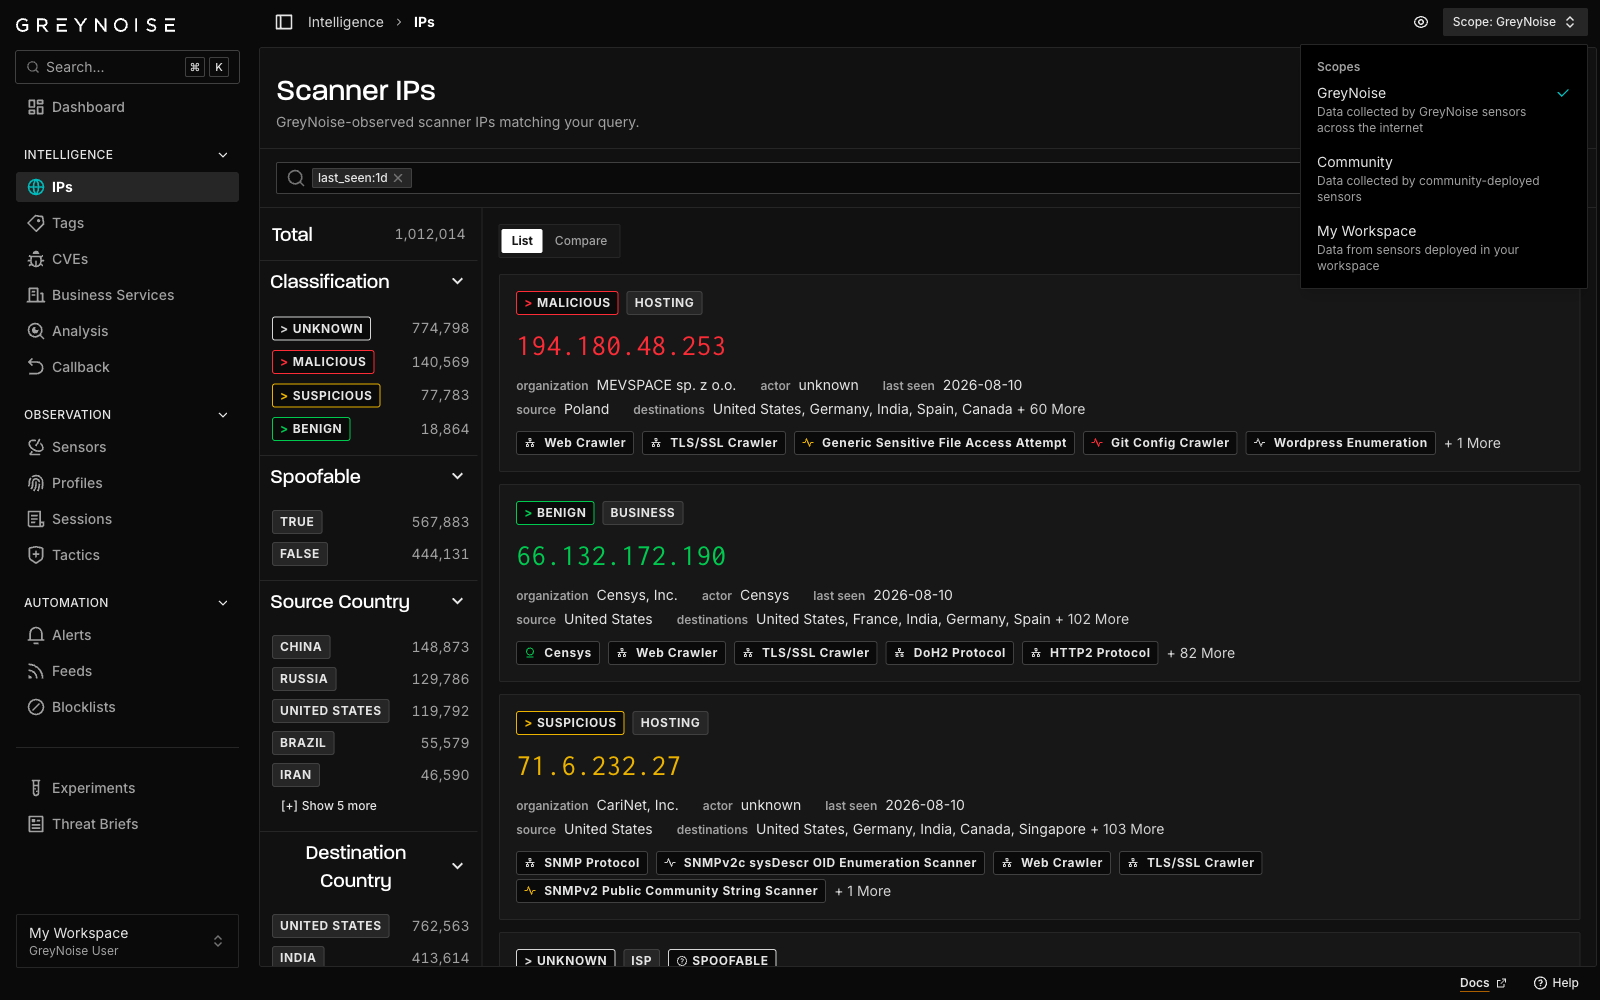1600x1000 pixels.
Task: Show the + 82 More tags
Action: click(1201, 653)
